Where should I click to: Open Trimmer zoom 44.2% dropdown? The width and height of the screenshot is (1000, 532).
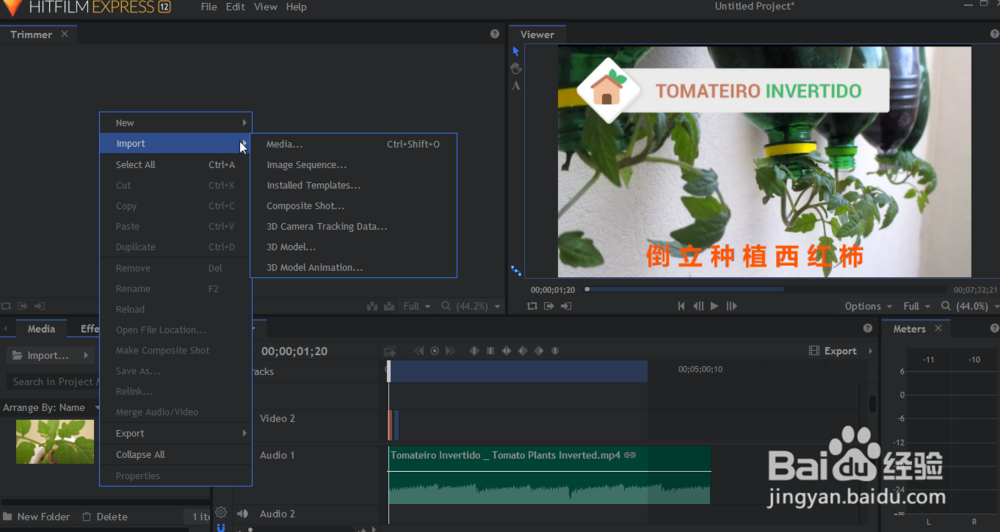pos(471,306)
